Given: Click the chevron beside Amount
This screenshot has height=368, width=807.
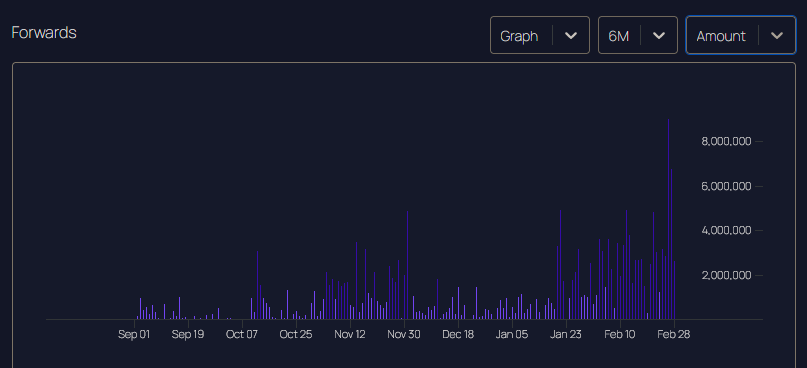Looking at the screenshot, I should pyautogui.click(x=777, y=36).
